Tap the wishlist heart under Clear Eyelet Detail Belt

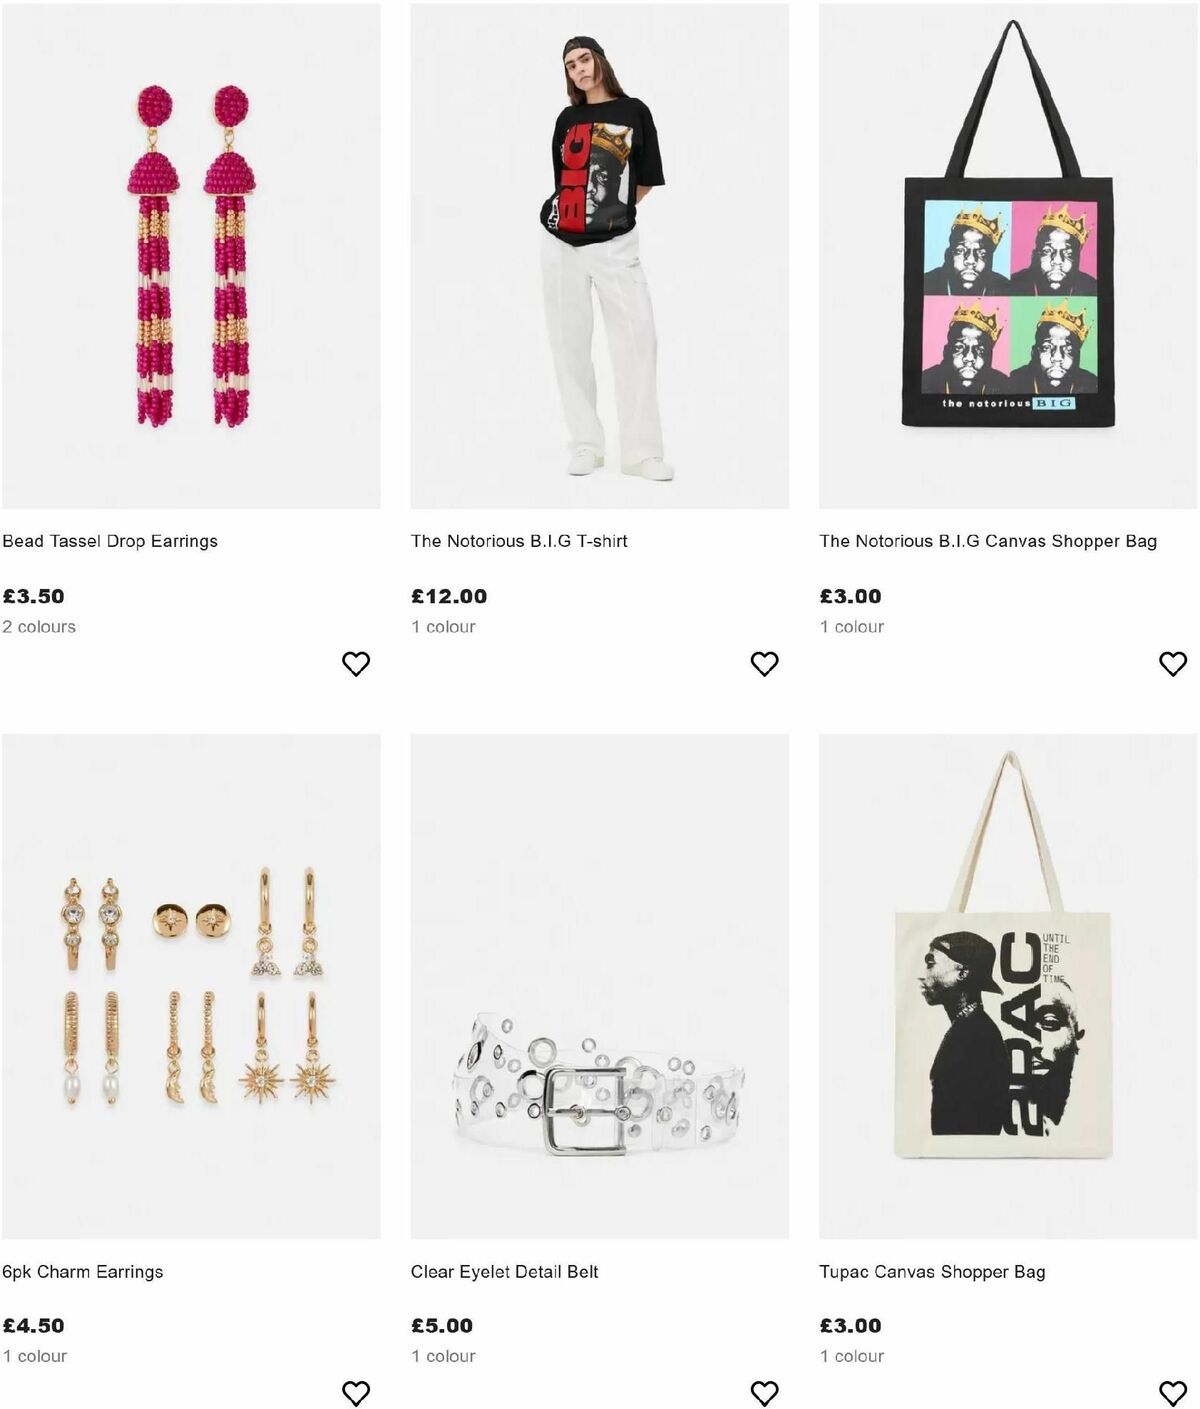pyautogui.click(x=763, y=1391)
